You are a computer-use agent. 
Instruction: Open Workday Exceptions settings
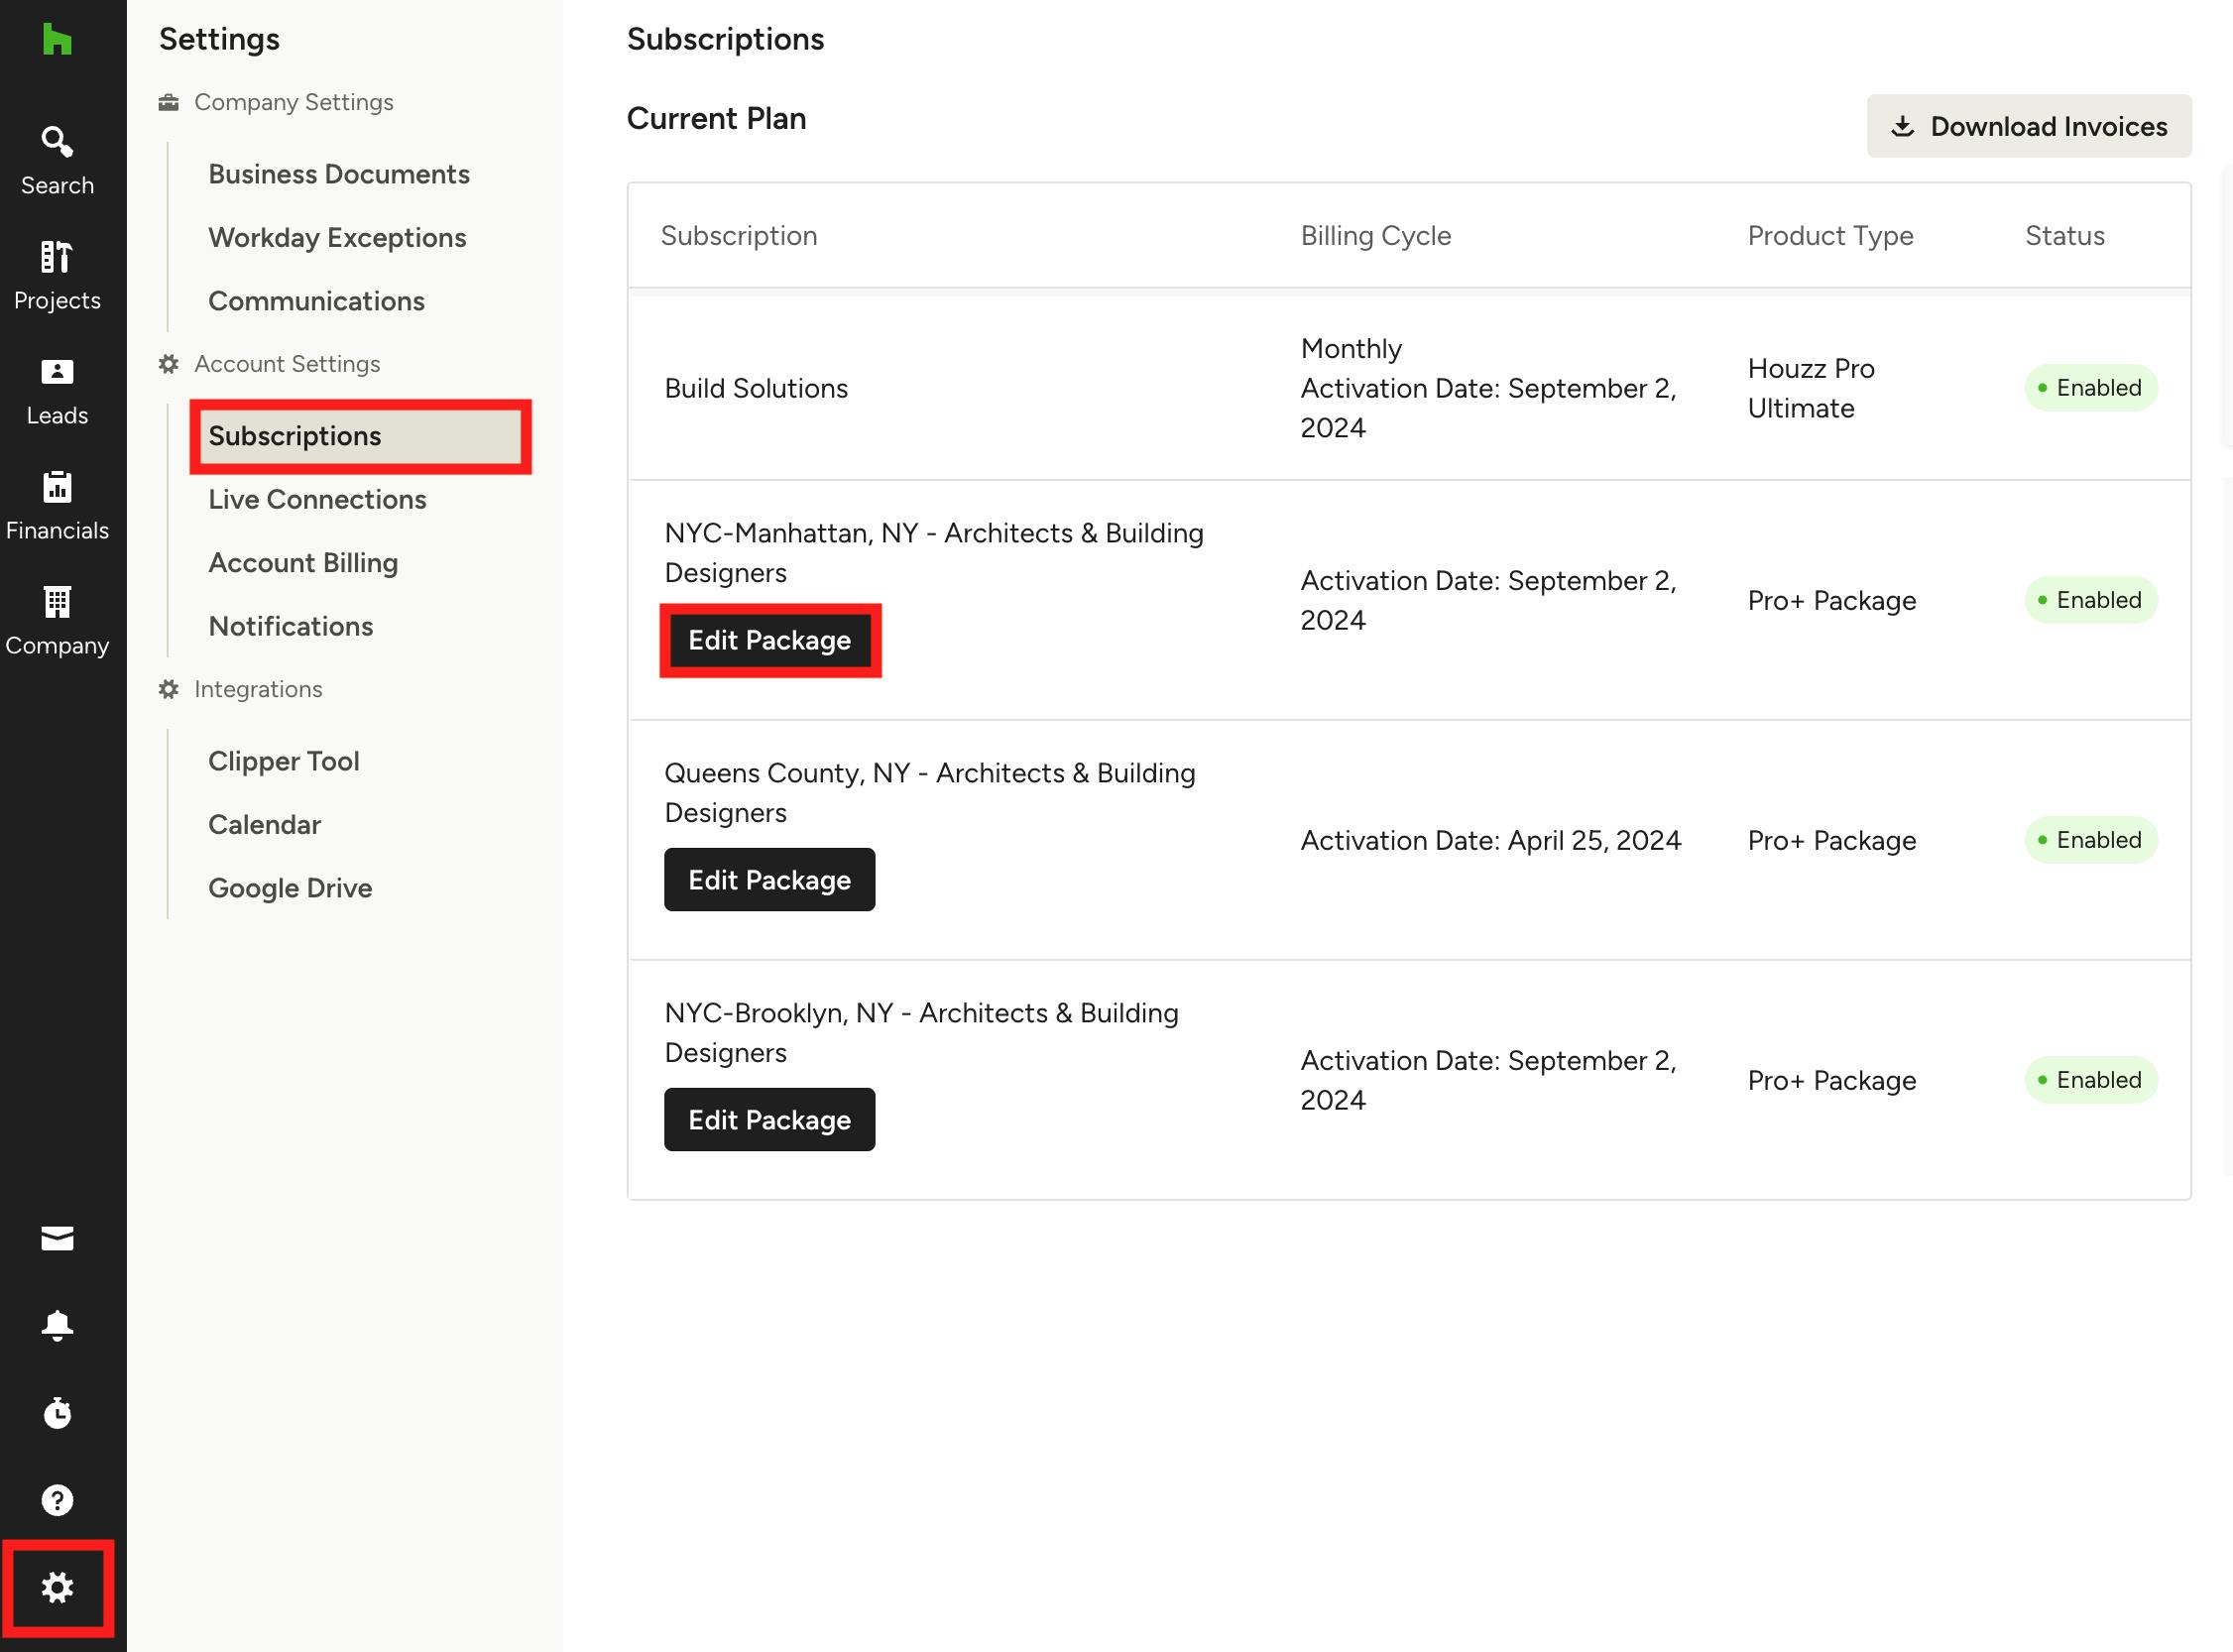point(337,238)
